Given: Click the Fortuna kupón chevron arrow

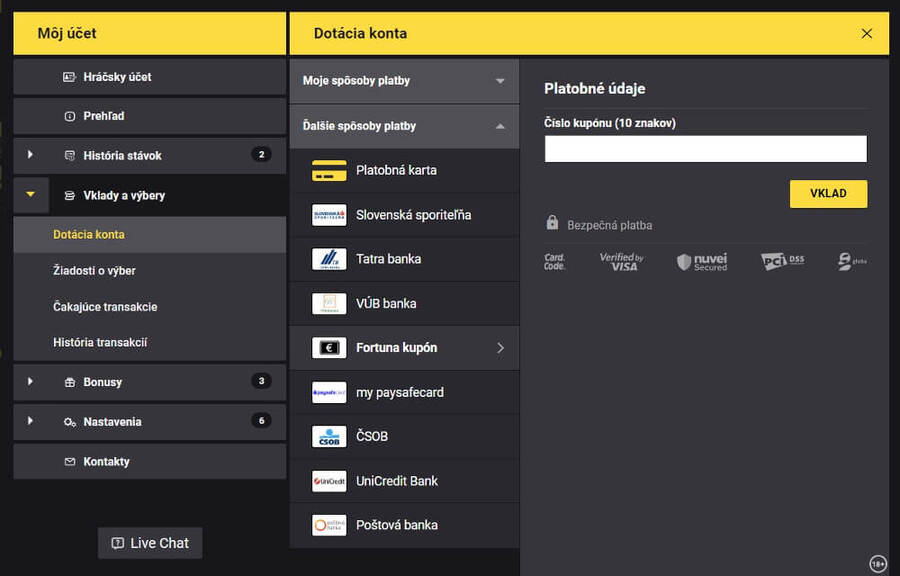Looking at the screenshot, I should pos(501,348).
